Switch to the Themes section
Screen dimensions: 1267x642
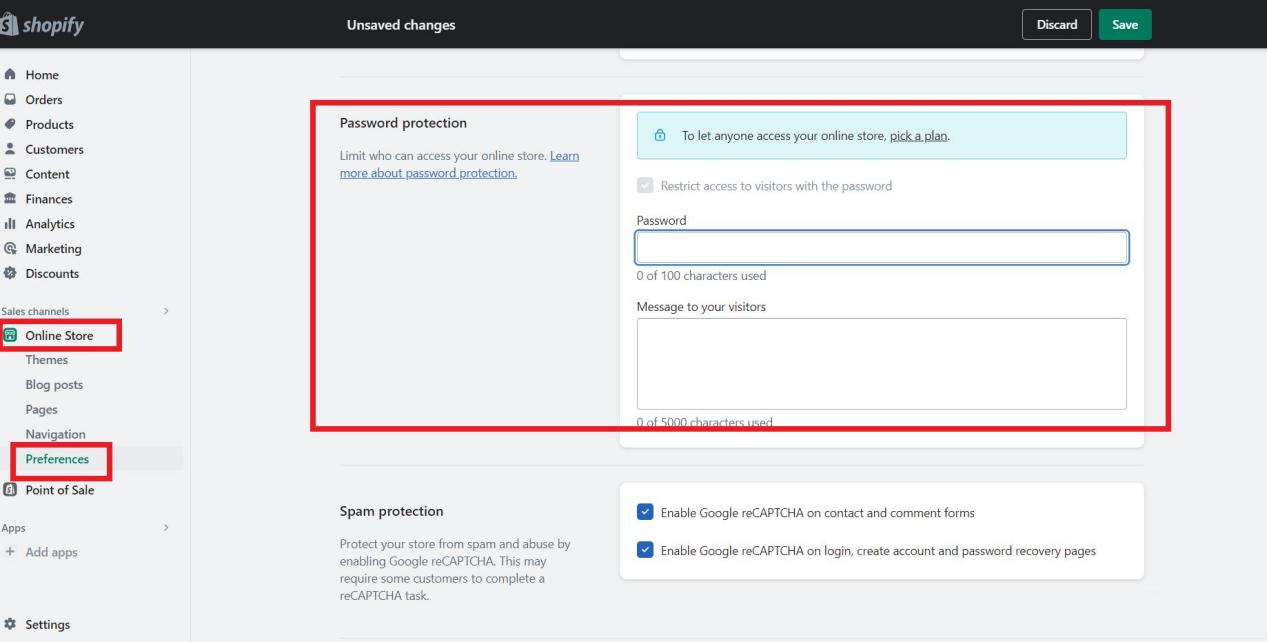pos(48,359)
